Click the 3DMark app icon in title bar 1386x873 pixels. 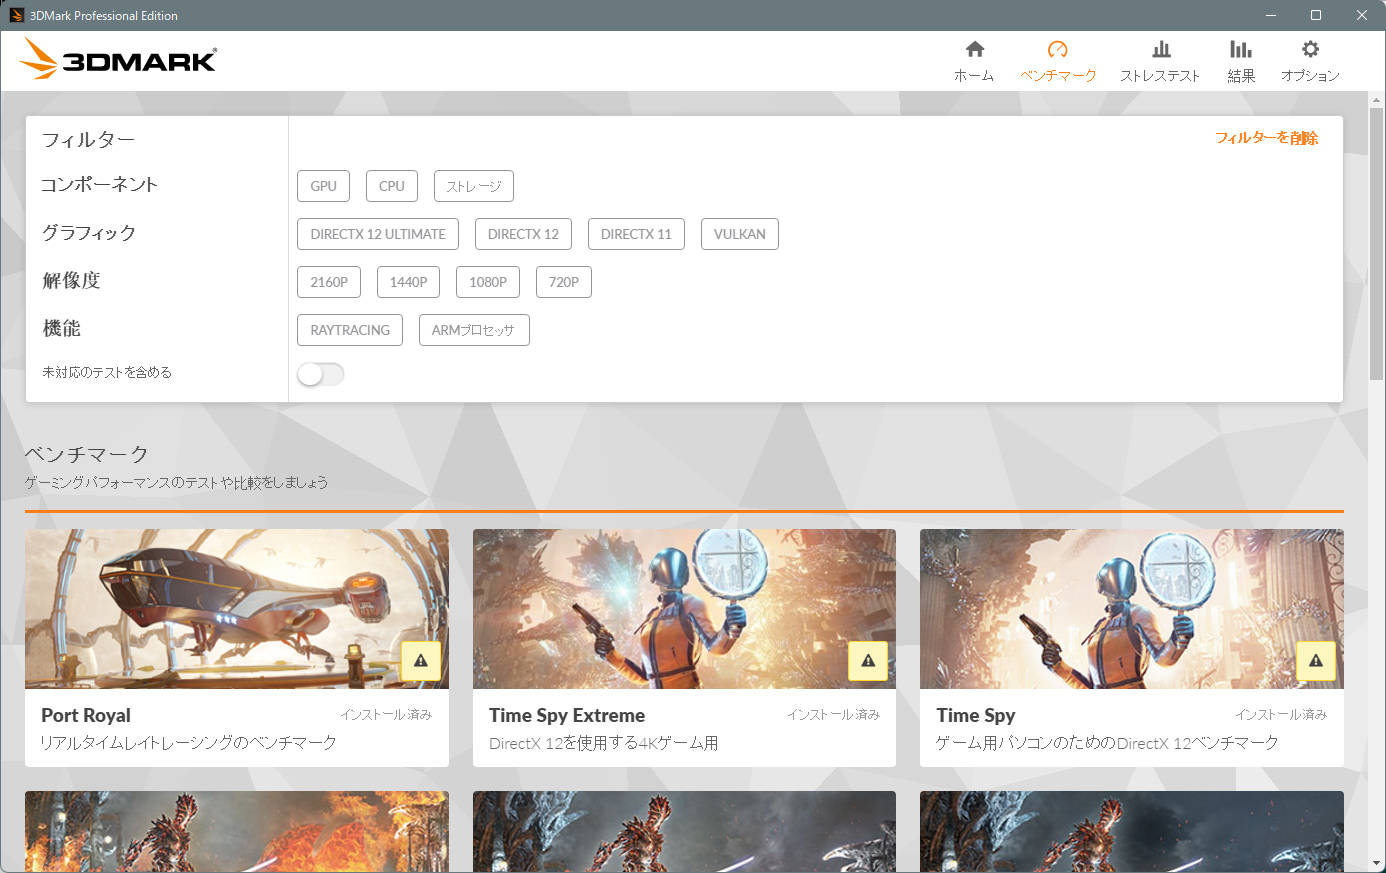(x=16, y=15)
